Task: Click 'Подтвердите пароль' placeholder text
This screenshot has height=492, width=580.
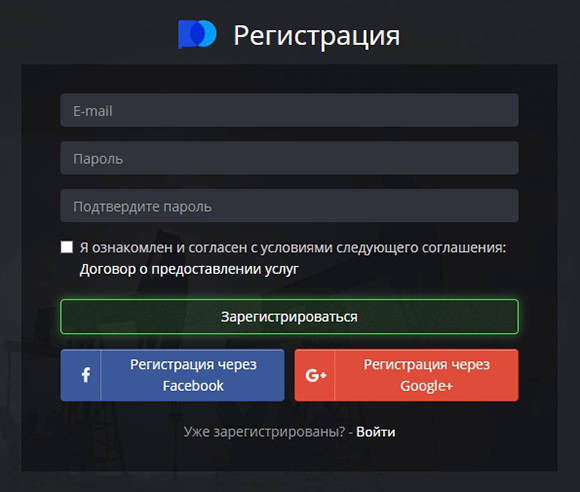Action: [x=142, y=207]
